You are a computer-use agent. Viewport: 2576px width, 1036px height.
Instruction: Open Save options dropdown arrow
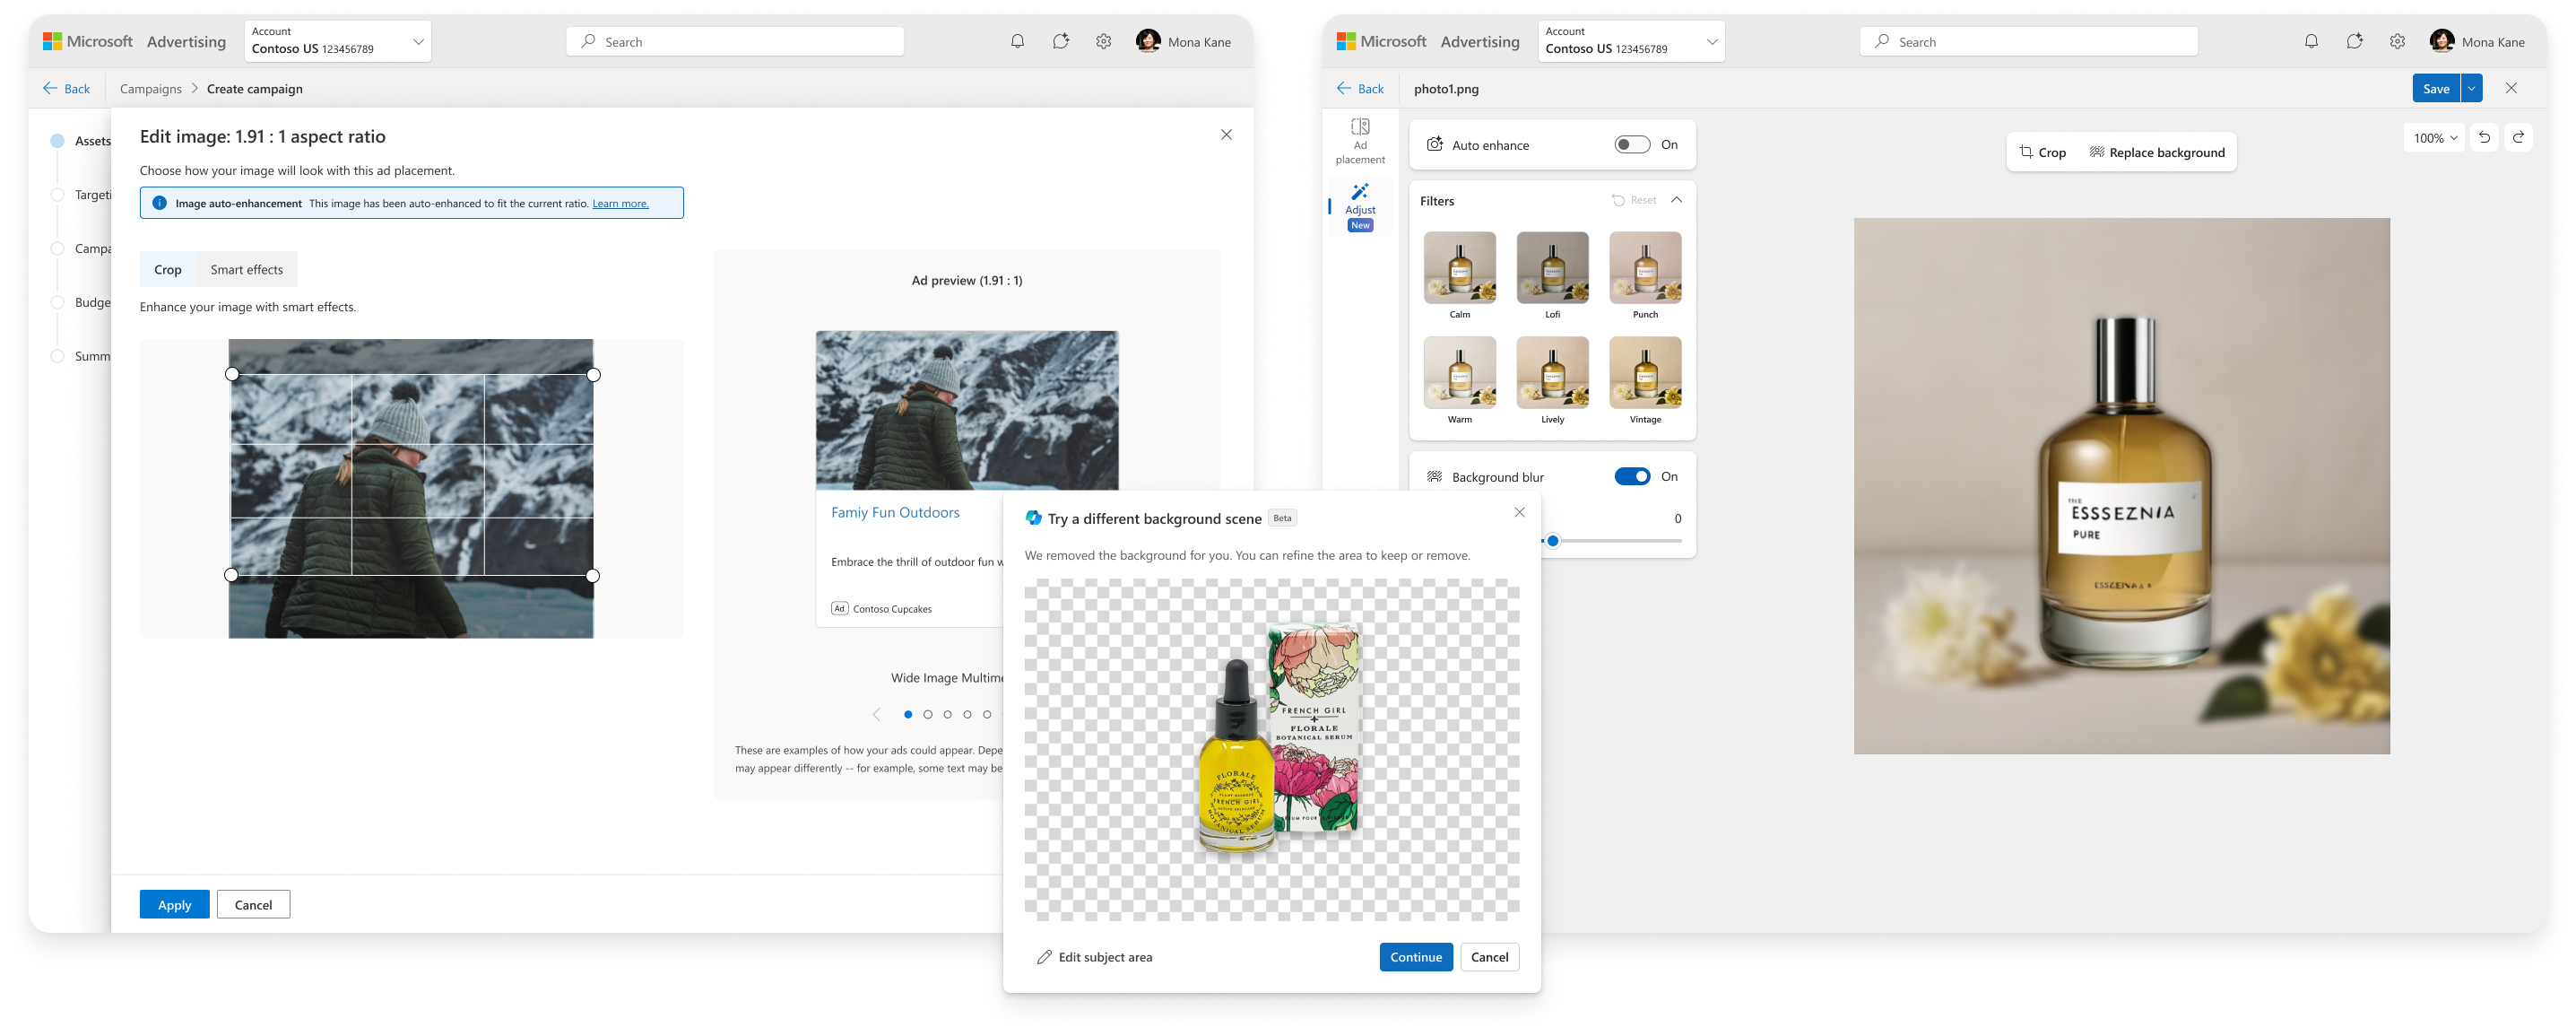click(x=2471, y=89)
